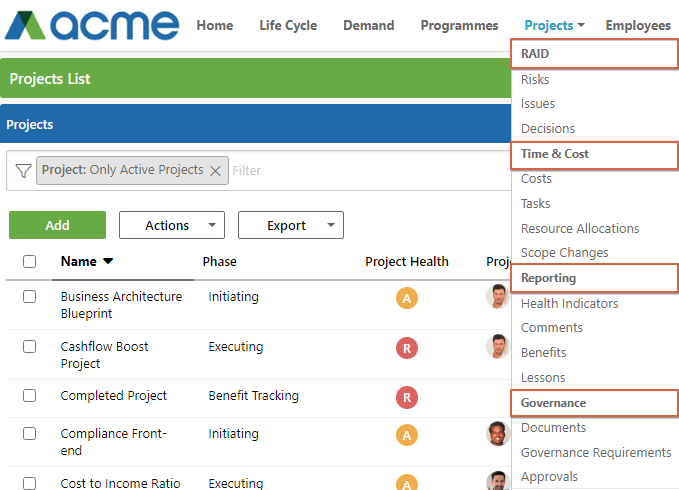Click the green Add button
Viewport: 679px width, 490px height.
tap(57, 225)
